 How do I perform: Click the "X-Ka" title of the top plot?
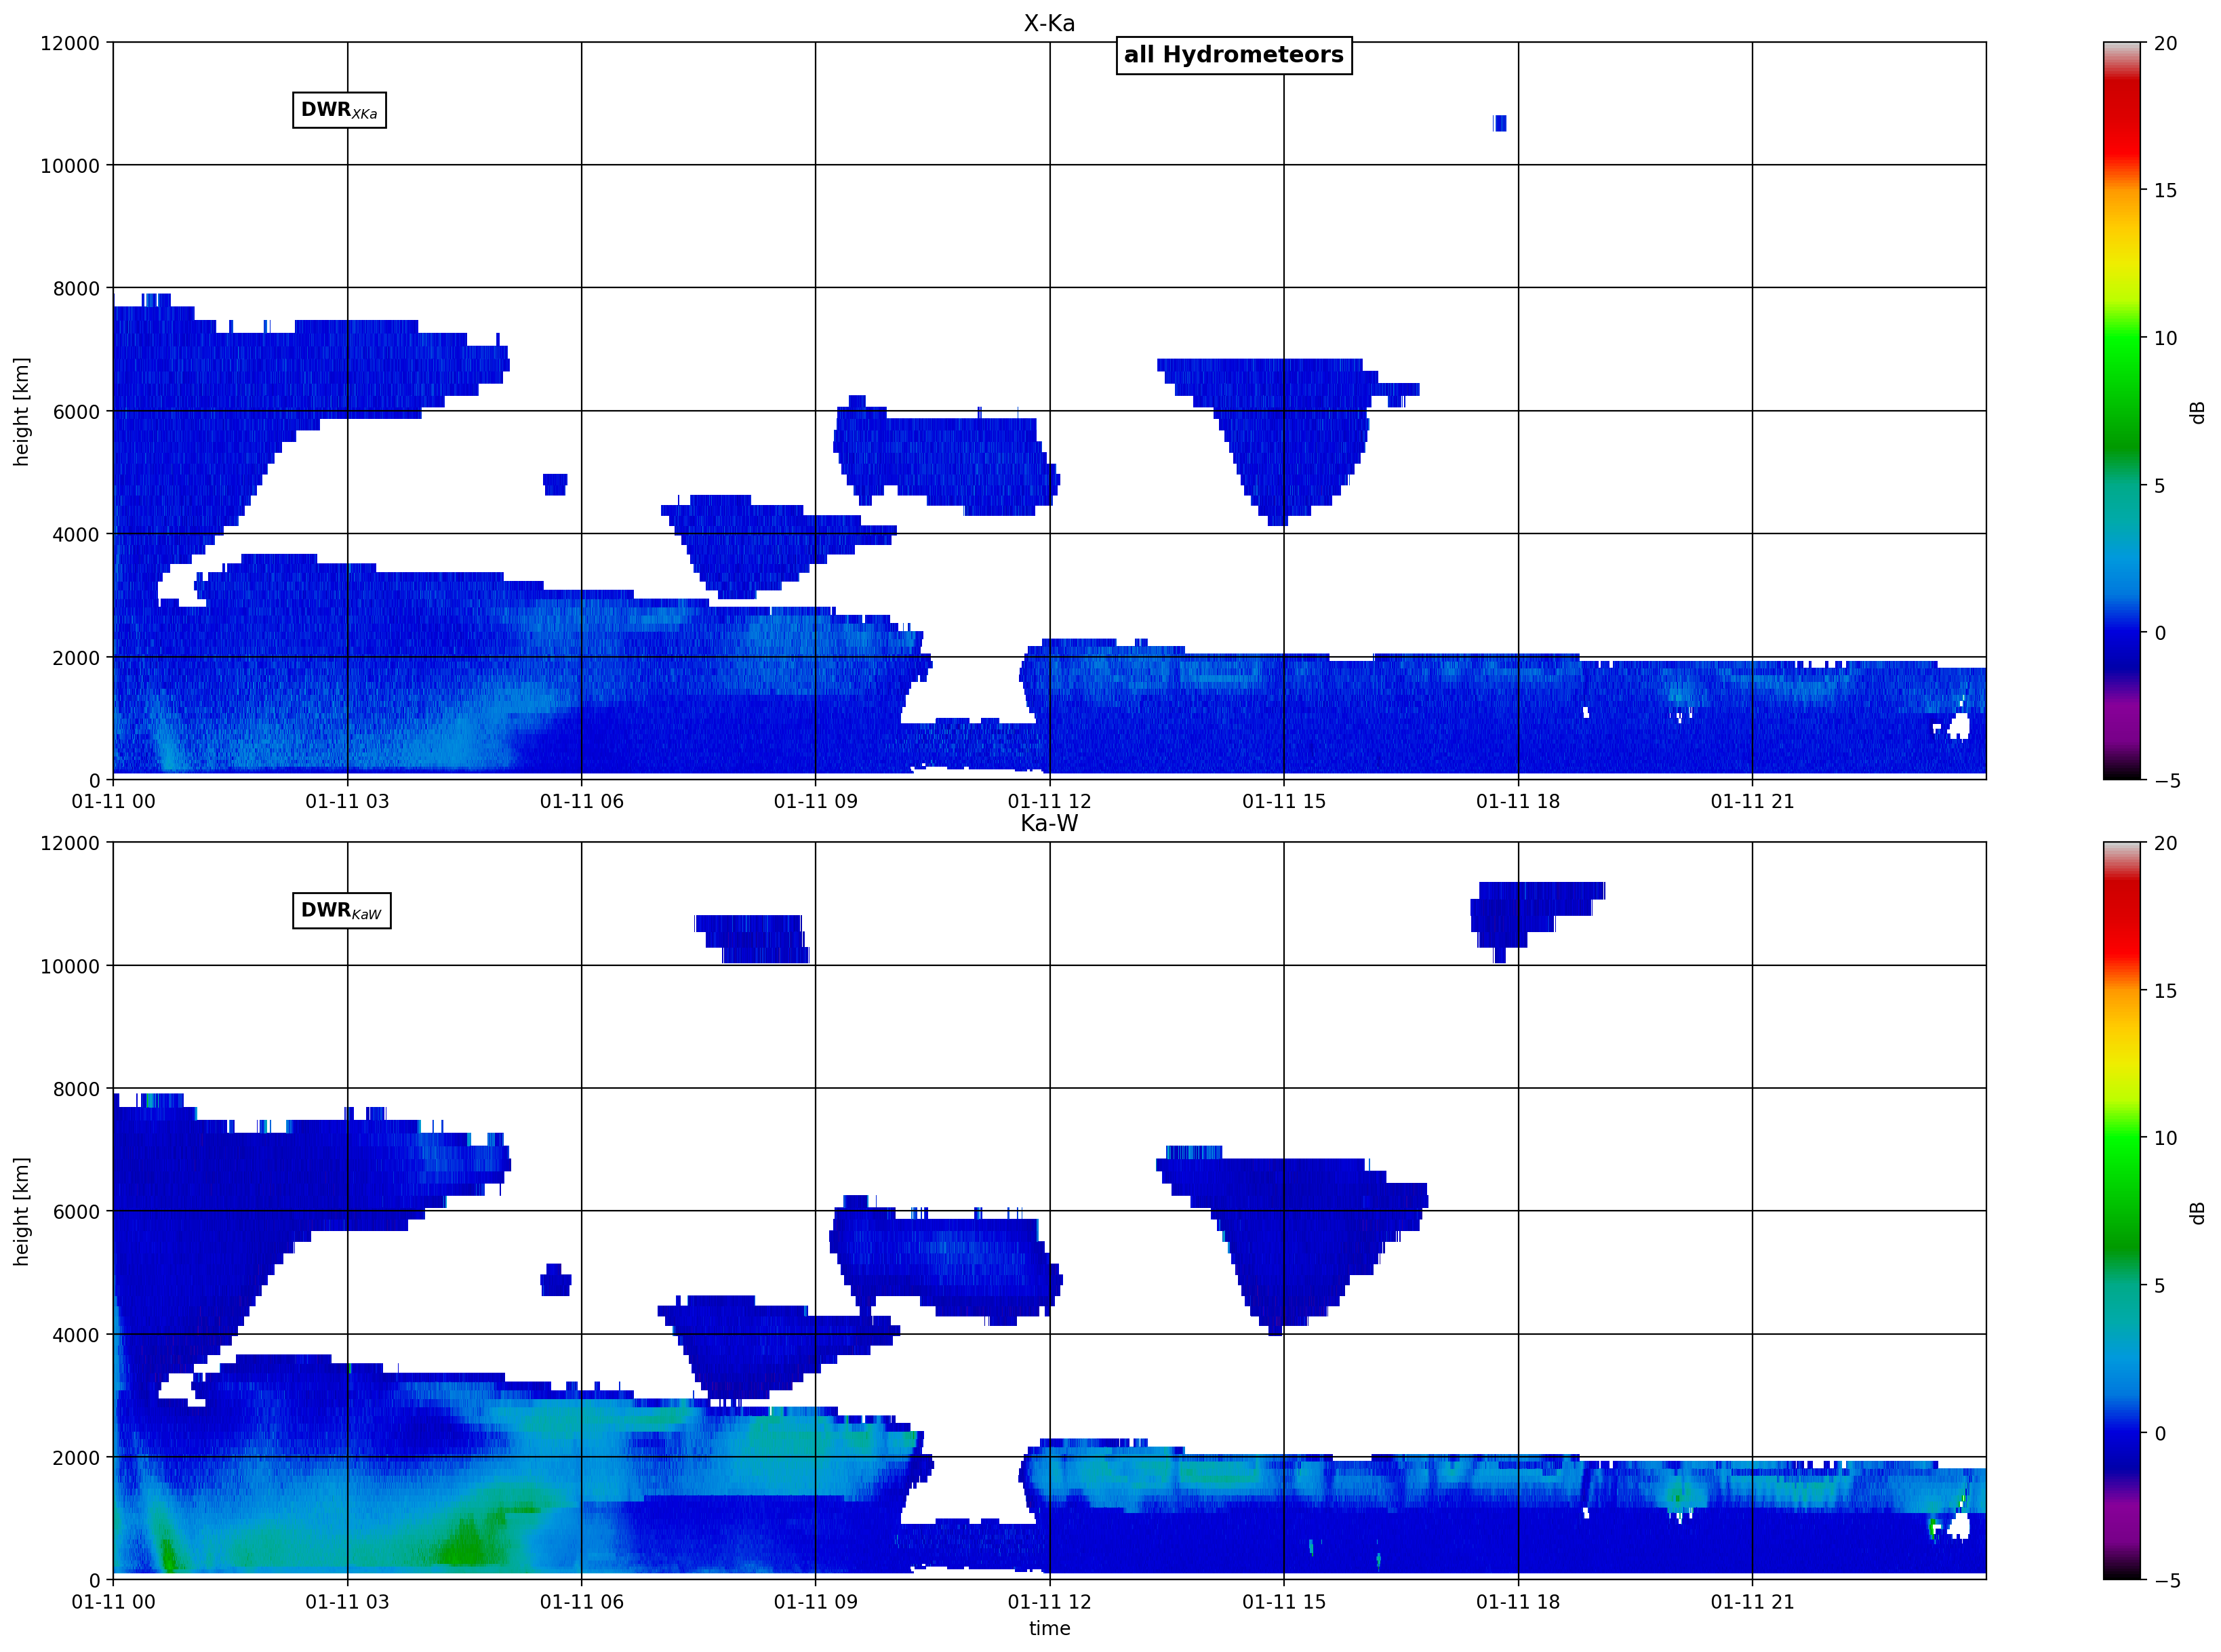point(1049,23)
